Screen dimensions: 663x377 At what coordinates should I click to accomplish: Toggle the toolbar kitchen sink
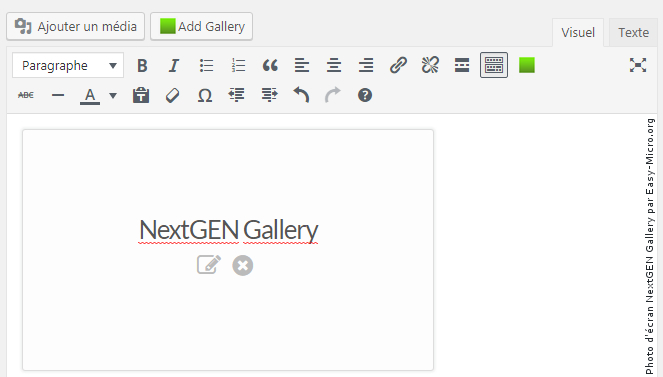[494, 66]
